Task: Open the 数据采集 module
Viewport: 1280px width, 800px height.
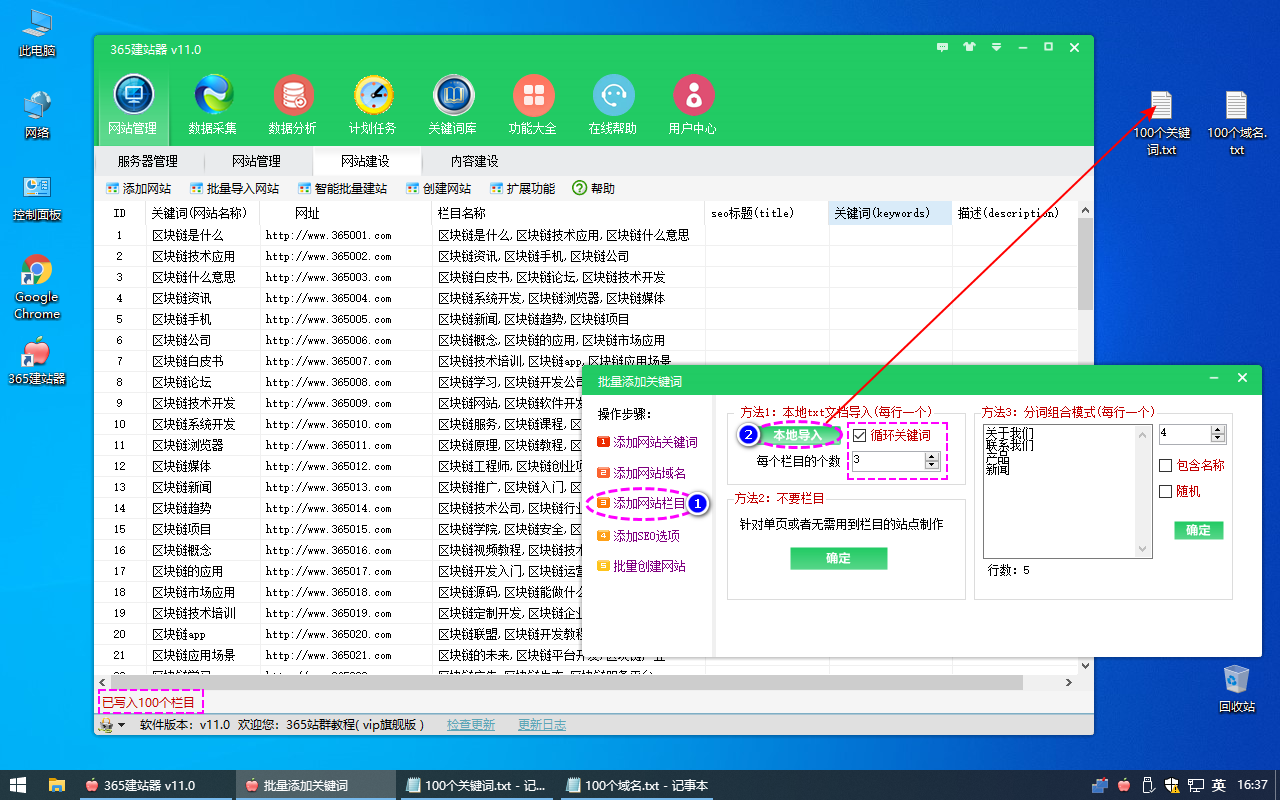Action: click(213, 106)
